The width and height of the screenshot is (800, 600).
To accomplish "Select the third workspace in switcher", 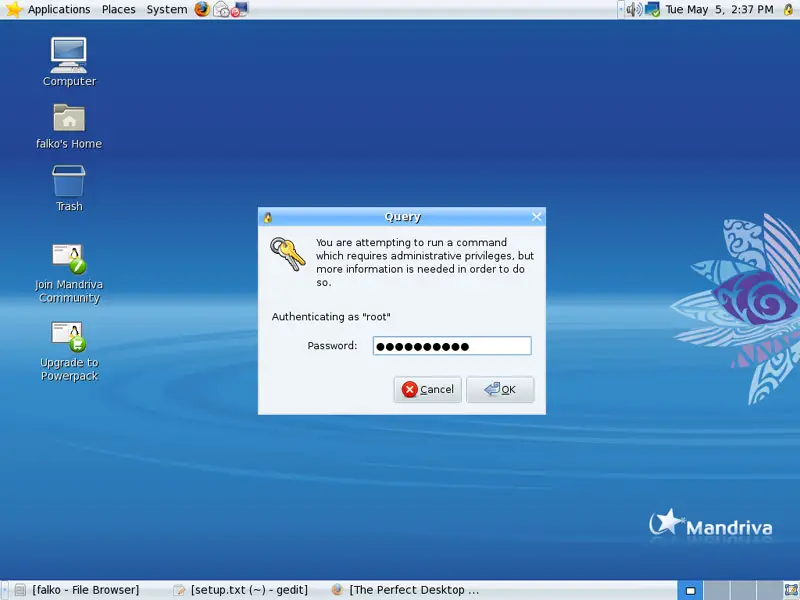I will (x=743, y=590).
